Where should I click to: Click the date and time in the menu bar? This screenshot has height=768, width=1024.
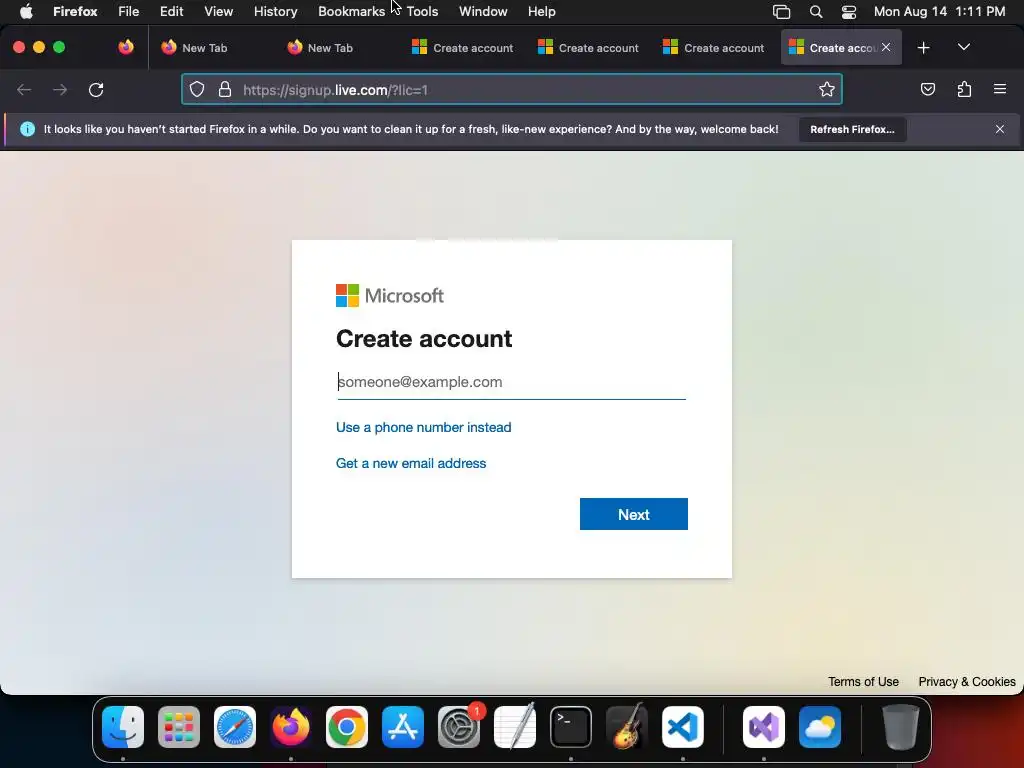tap(939, 11)
